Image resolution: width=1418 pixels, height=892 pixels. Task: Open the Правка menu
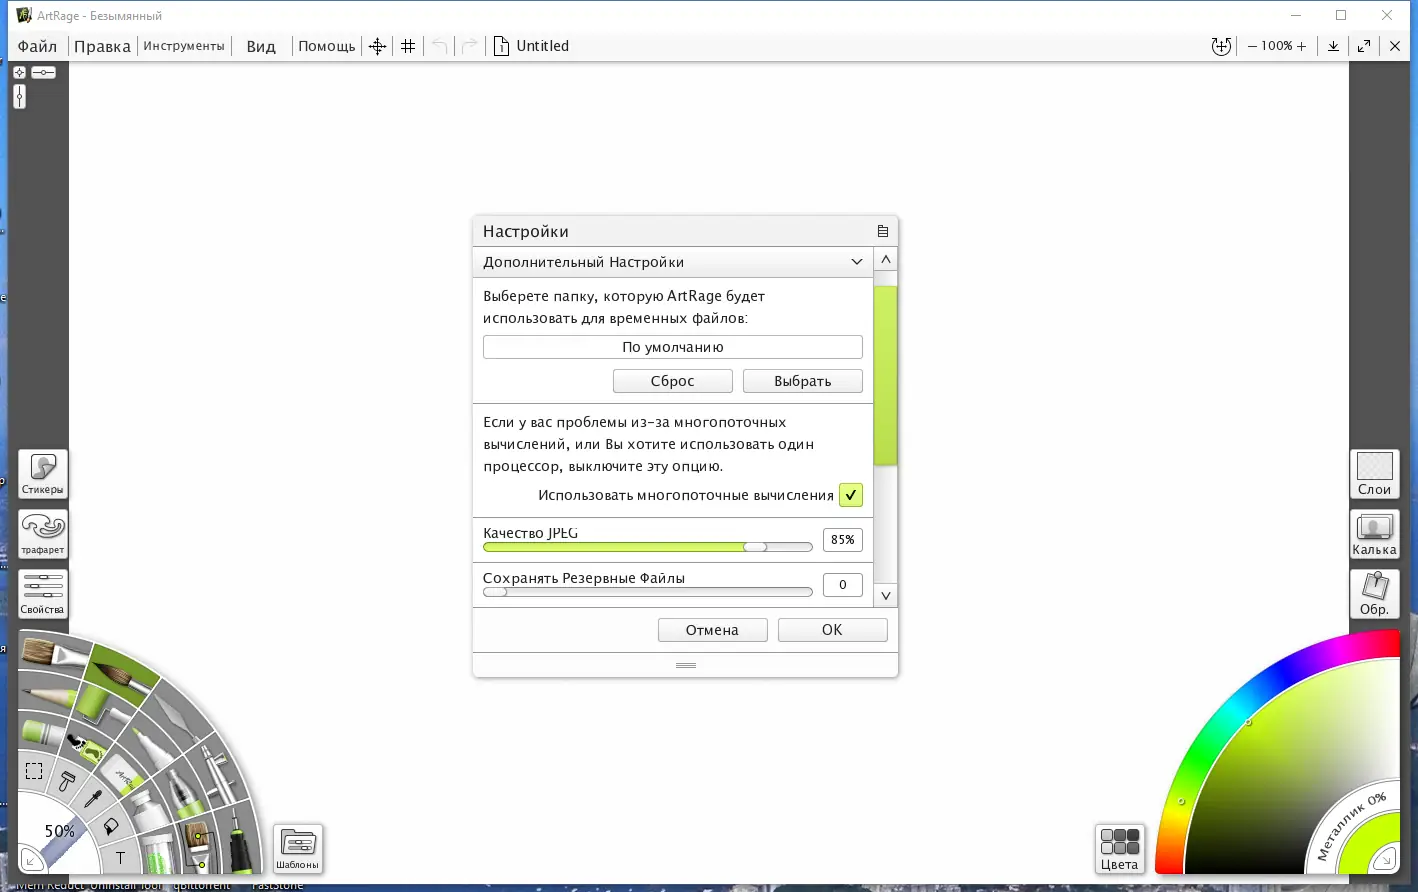click(x=102, y=46)
